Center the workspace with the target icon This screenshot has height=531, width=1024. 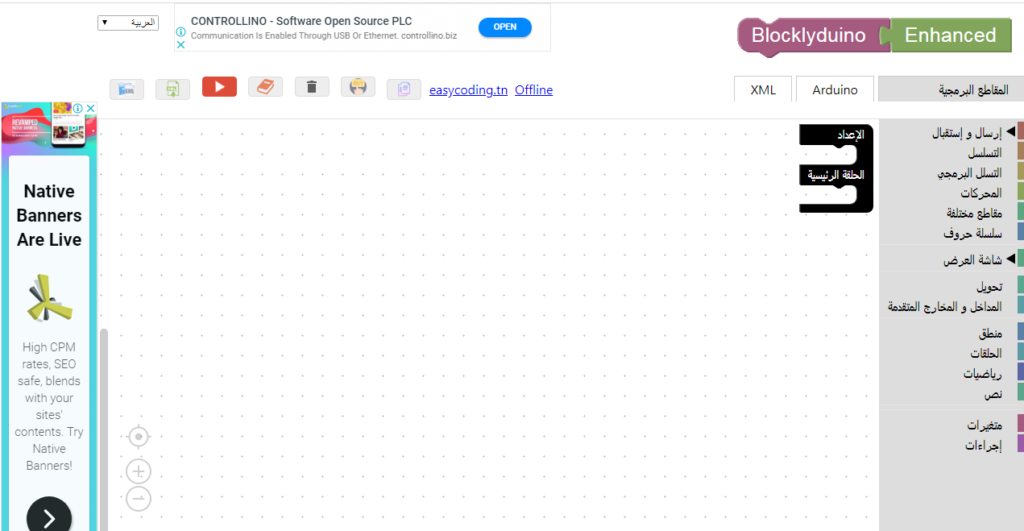coord(139,437)
